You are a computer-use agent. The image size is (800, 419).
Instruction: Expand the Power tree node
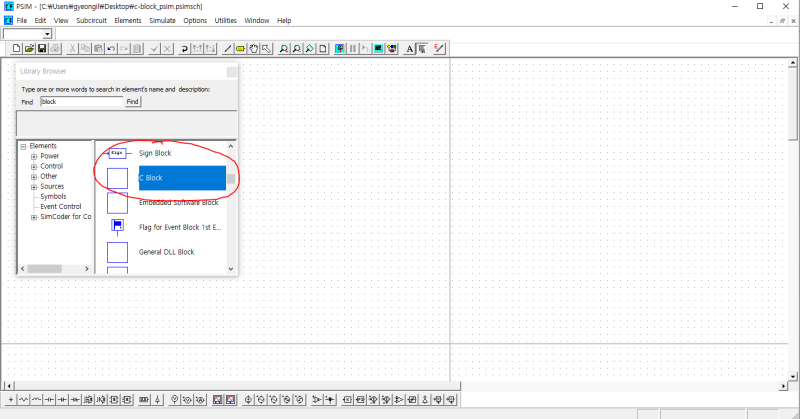point(34,157)
